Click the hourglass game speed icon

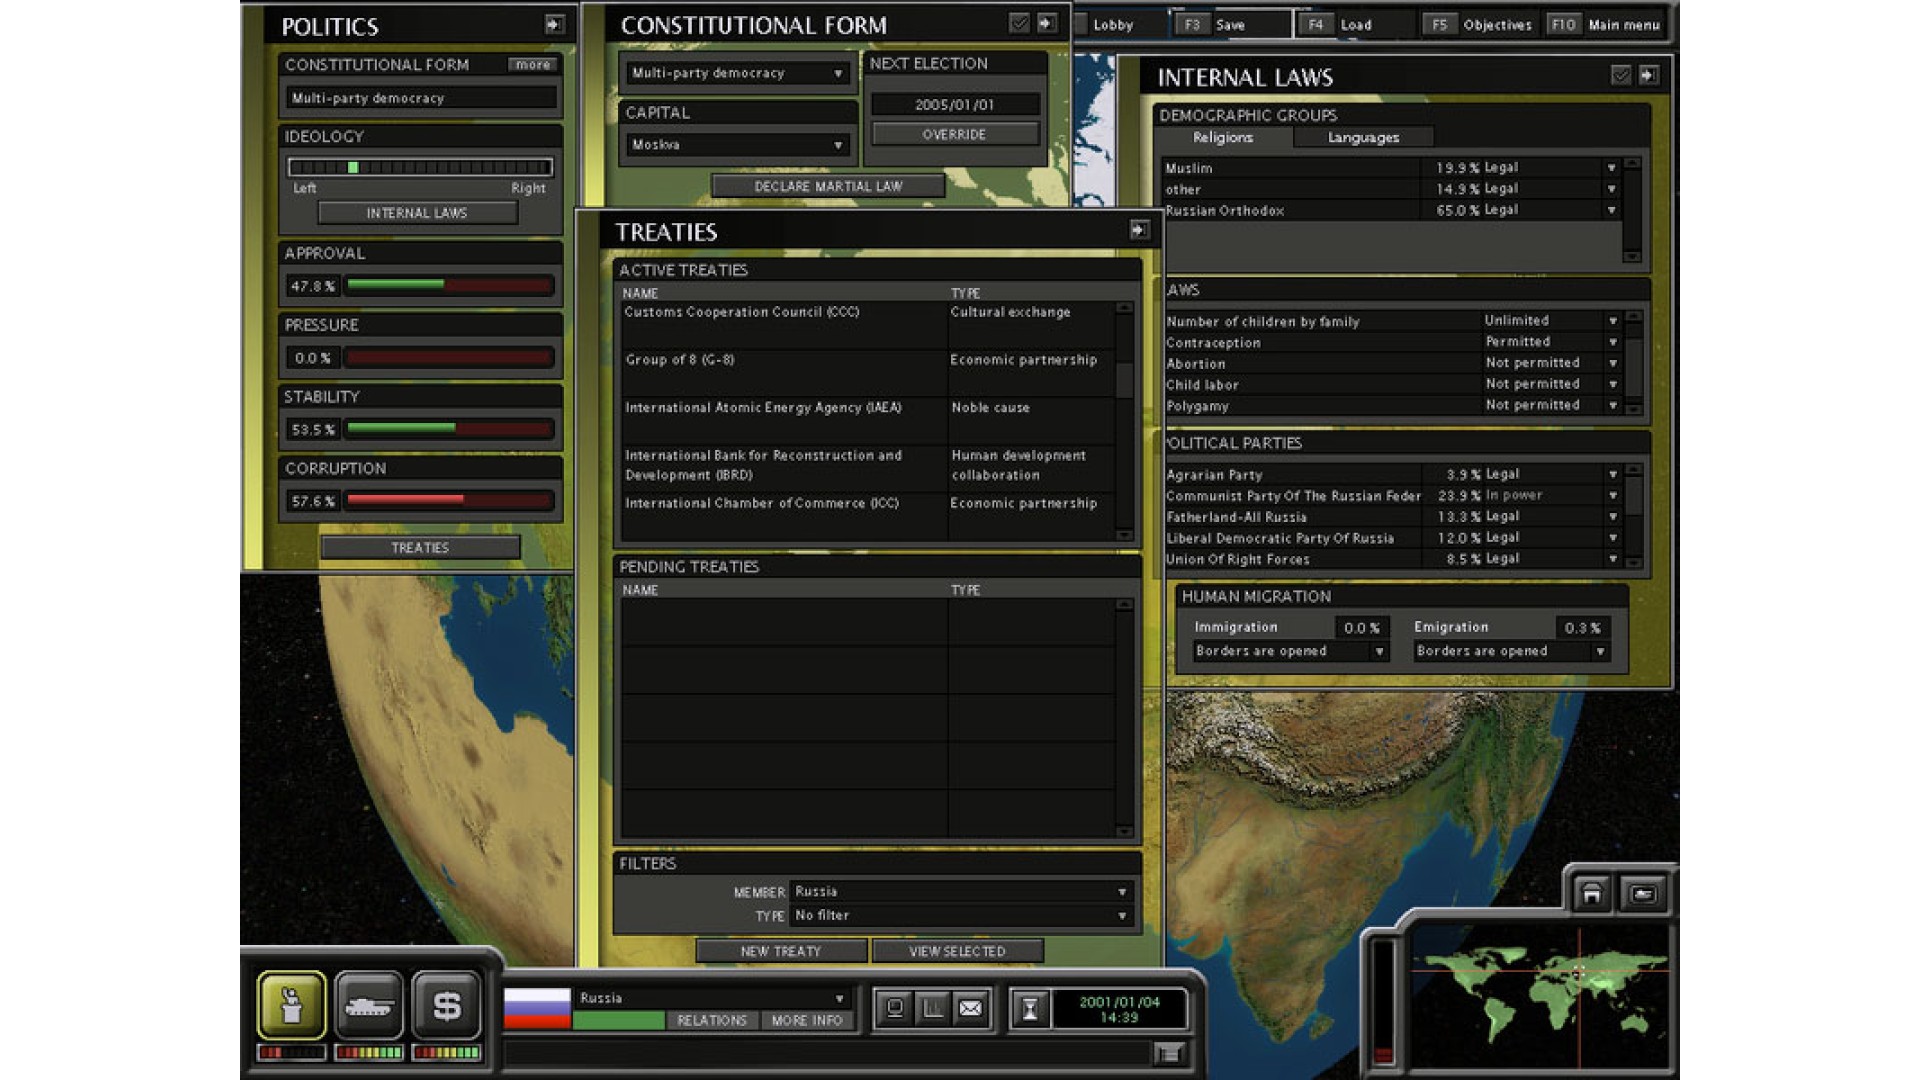click(1030, 1008)
